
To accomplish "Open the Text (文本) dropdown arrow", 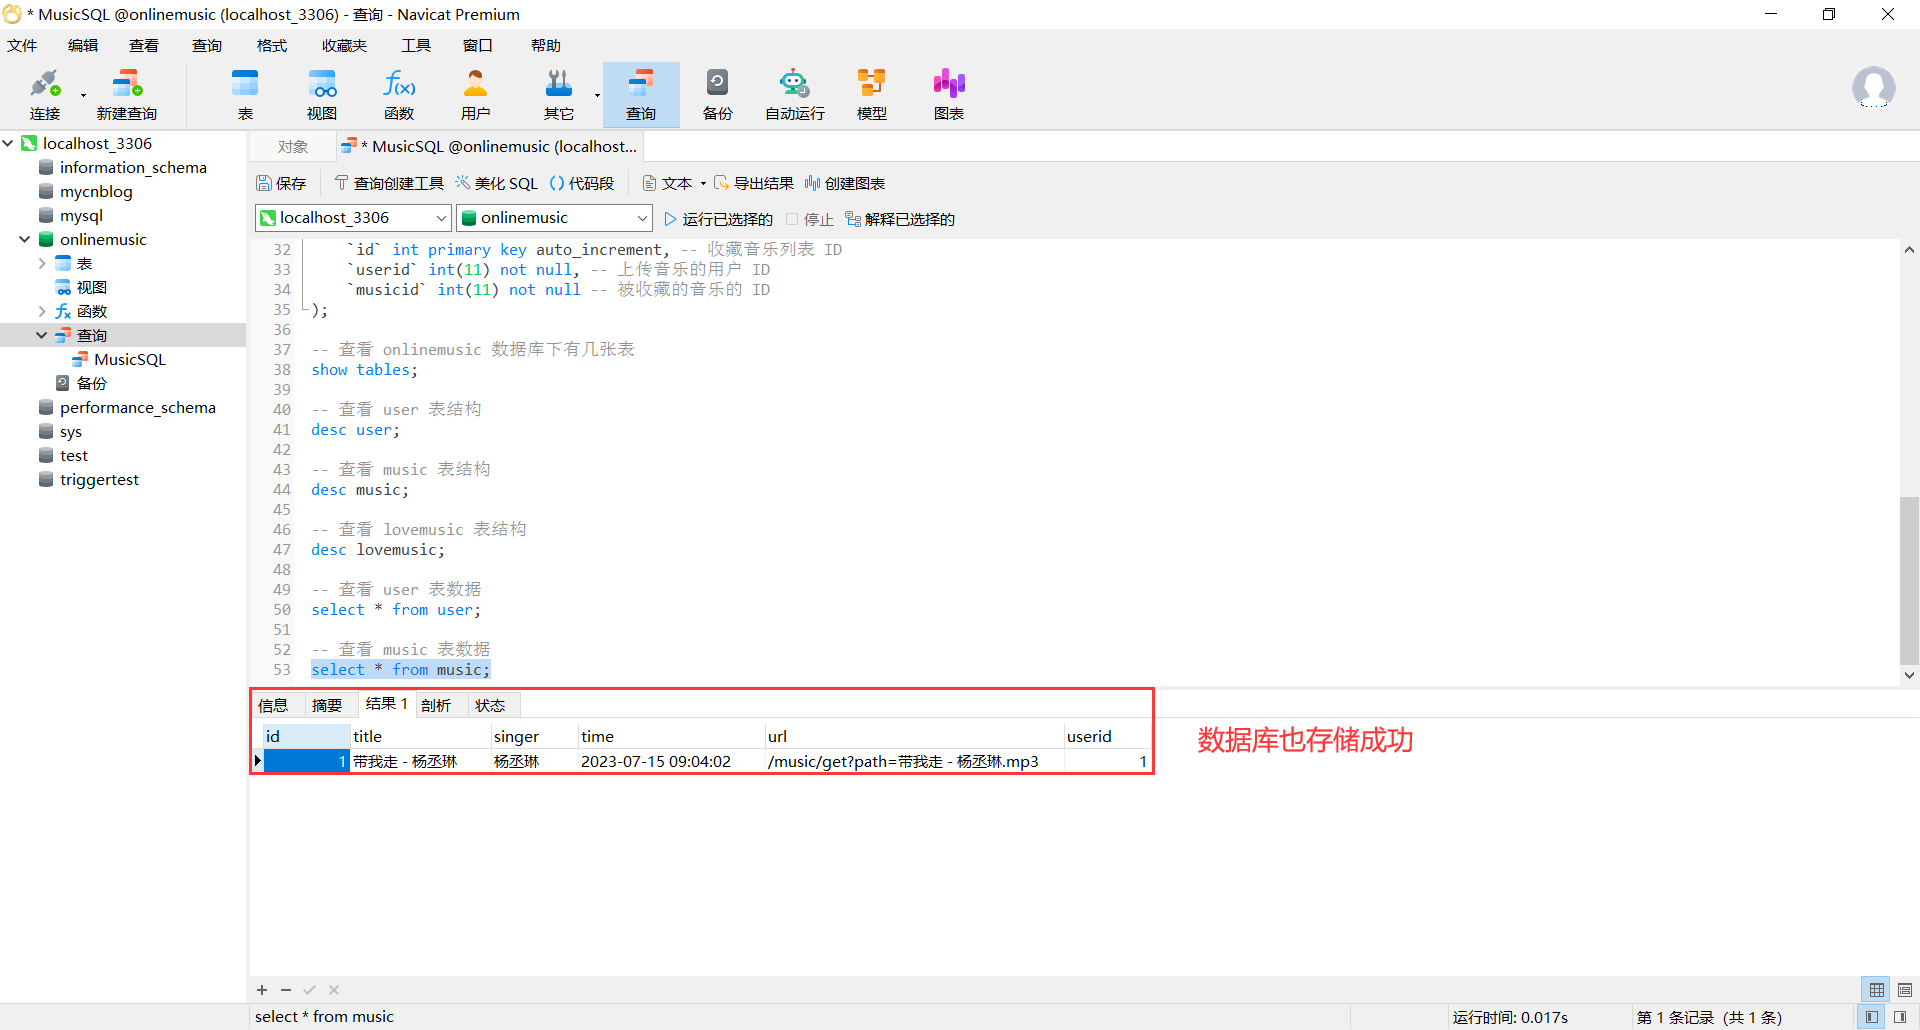I will [703, 184].
